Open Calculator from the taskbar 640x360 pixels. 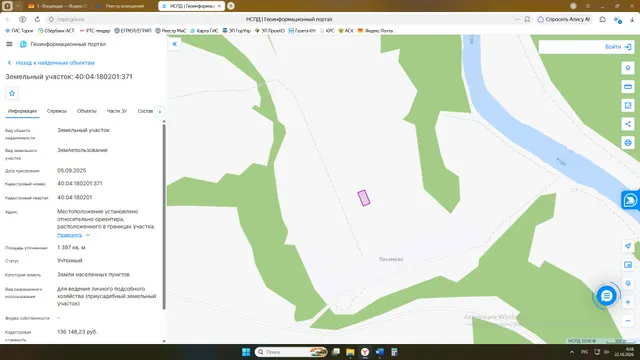394,352
